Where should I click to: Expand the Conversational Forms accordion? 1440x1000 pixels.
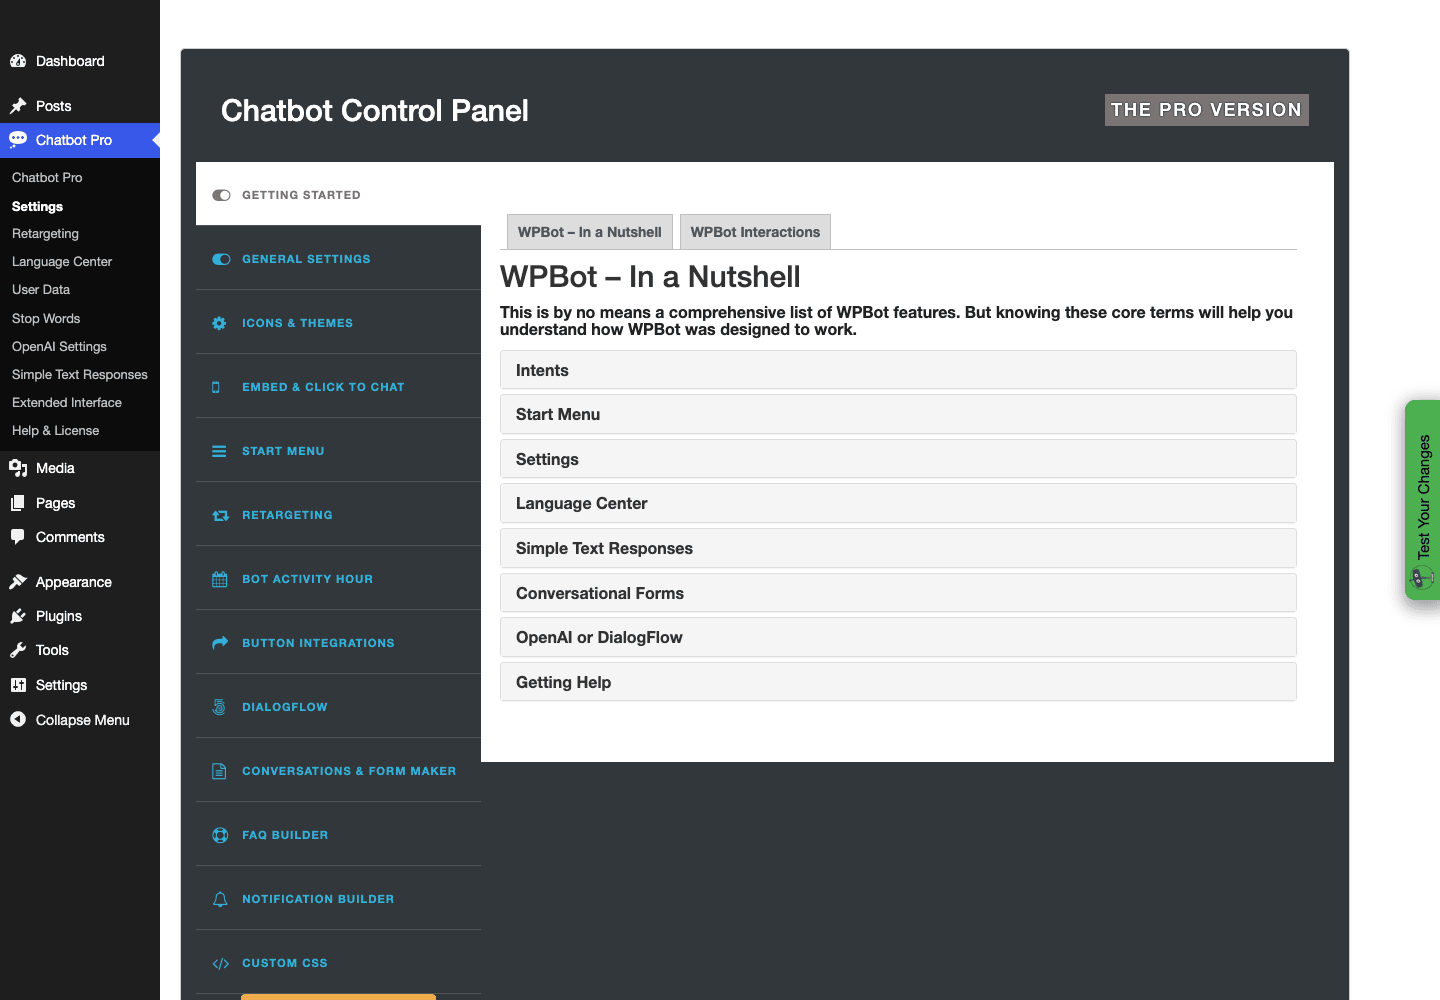coord(898,593)
